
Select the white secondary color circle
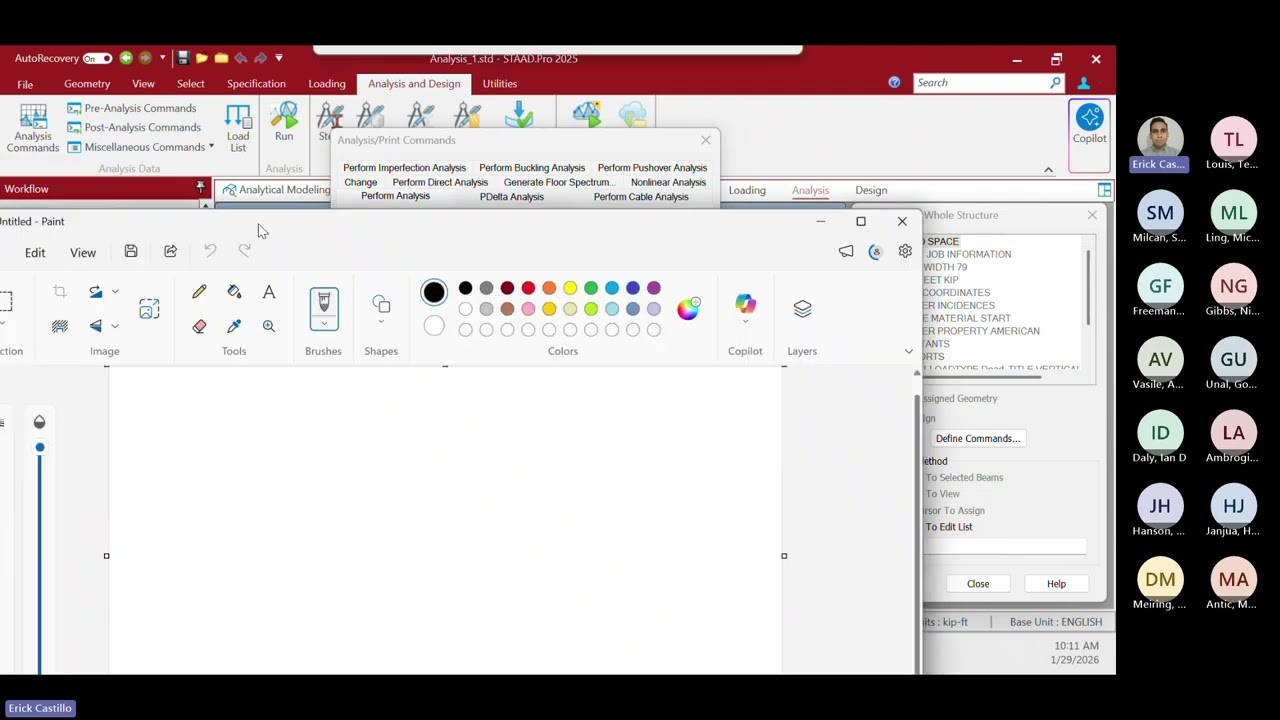pos(434,326)
